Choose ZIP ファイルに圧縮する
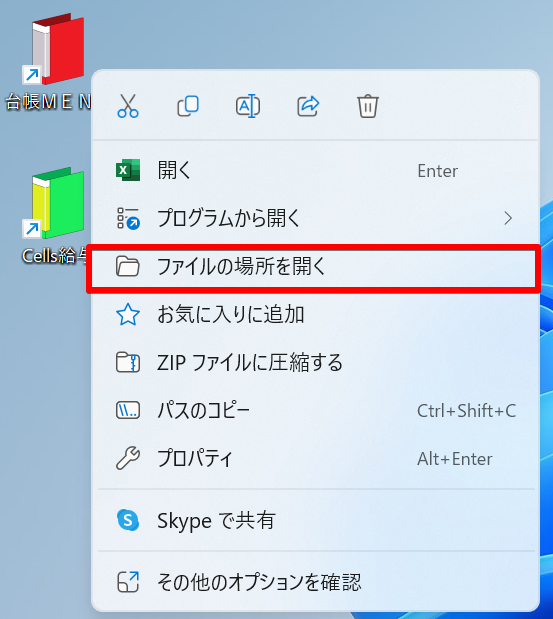Image resolution: width=553 pixels, height=619 pixels. (x=316, y=362)
